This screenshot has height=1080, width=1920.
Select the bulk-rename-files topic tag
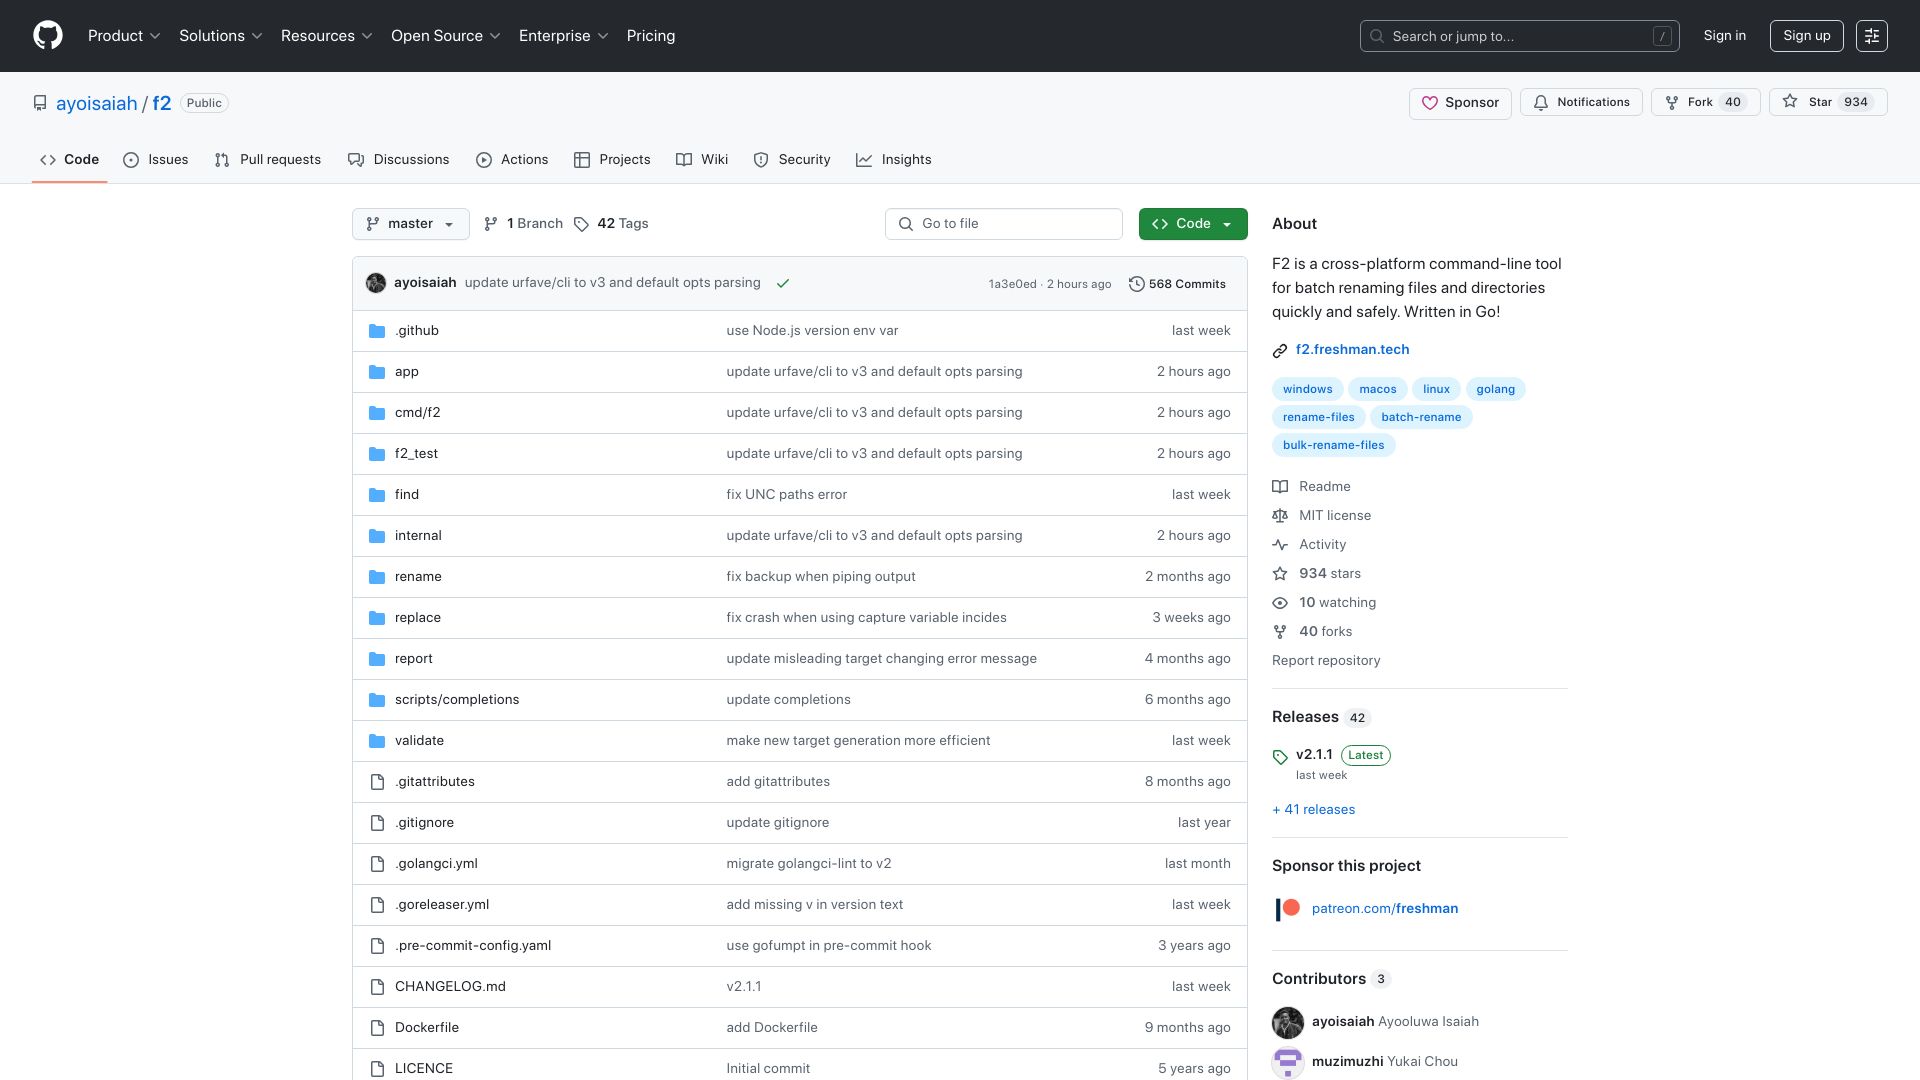[x=1334, y=446]
